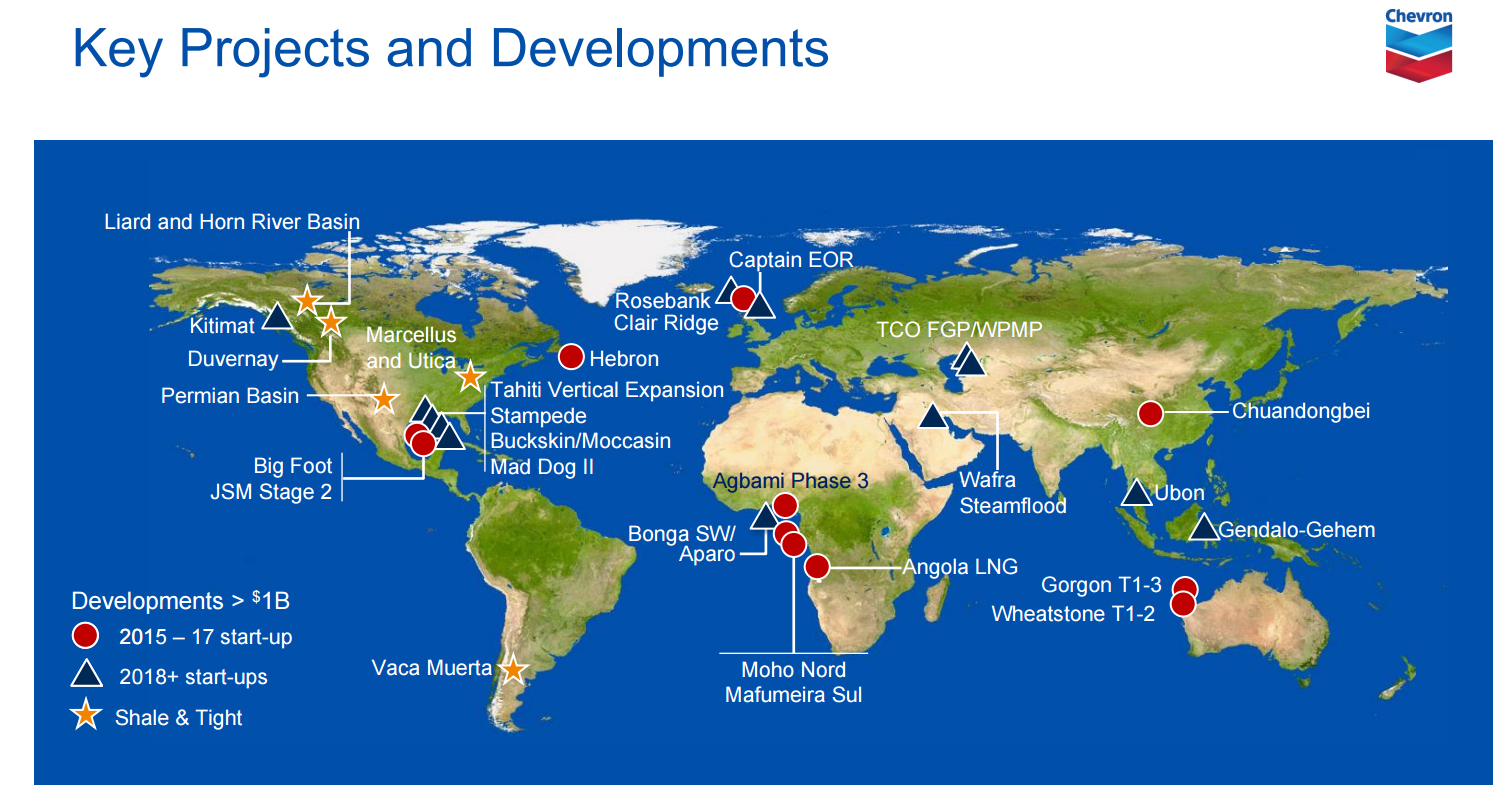The width and height of the screenshot is (1495, 789).
Task: Click the red circle legend symbol
Action: point(86,636)
